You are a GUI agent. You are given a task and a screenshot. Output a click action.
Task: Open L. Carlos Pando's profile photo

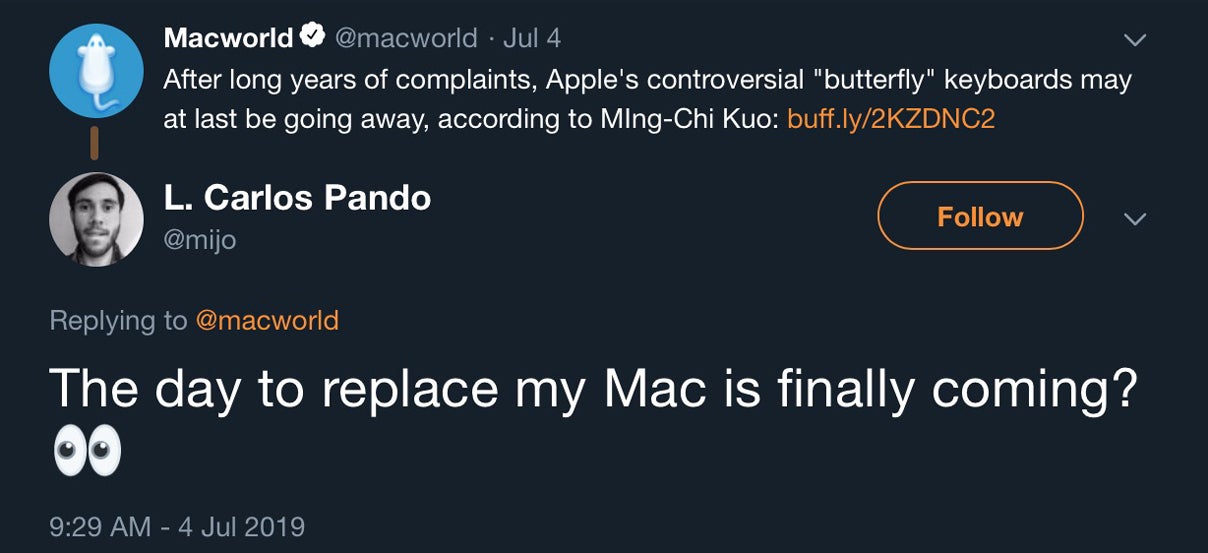[x=96, y=220]
